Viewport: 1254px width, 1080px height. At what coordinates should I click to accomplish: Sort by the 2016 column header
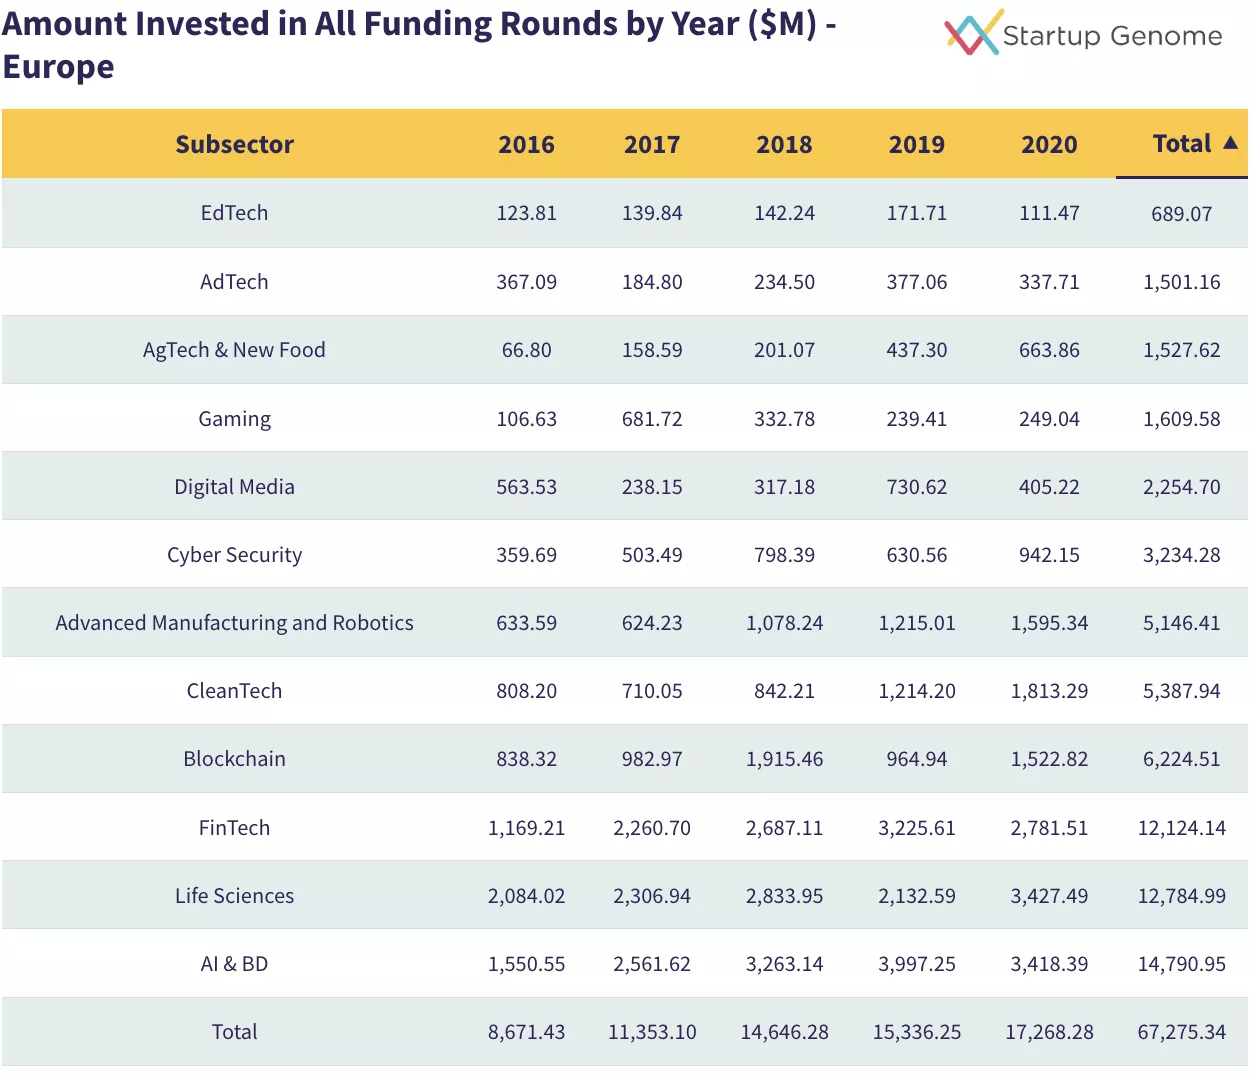point(526,145)
